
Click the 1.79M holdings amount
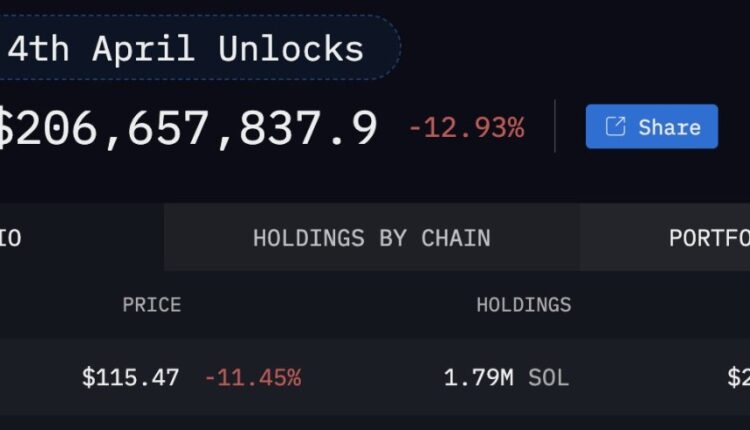tap(479, 378)
